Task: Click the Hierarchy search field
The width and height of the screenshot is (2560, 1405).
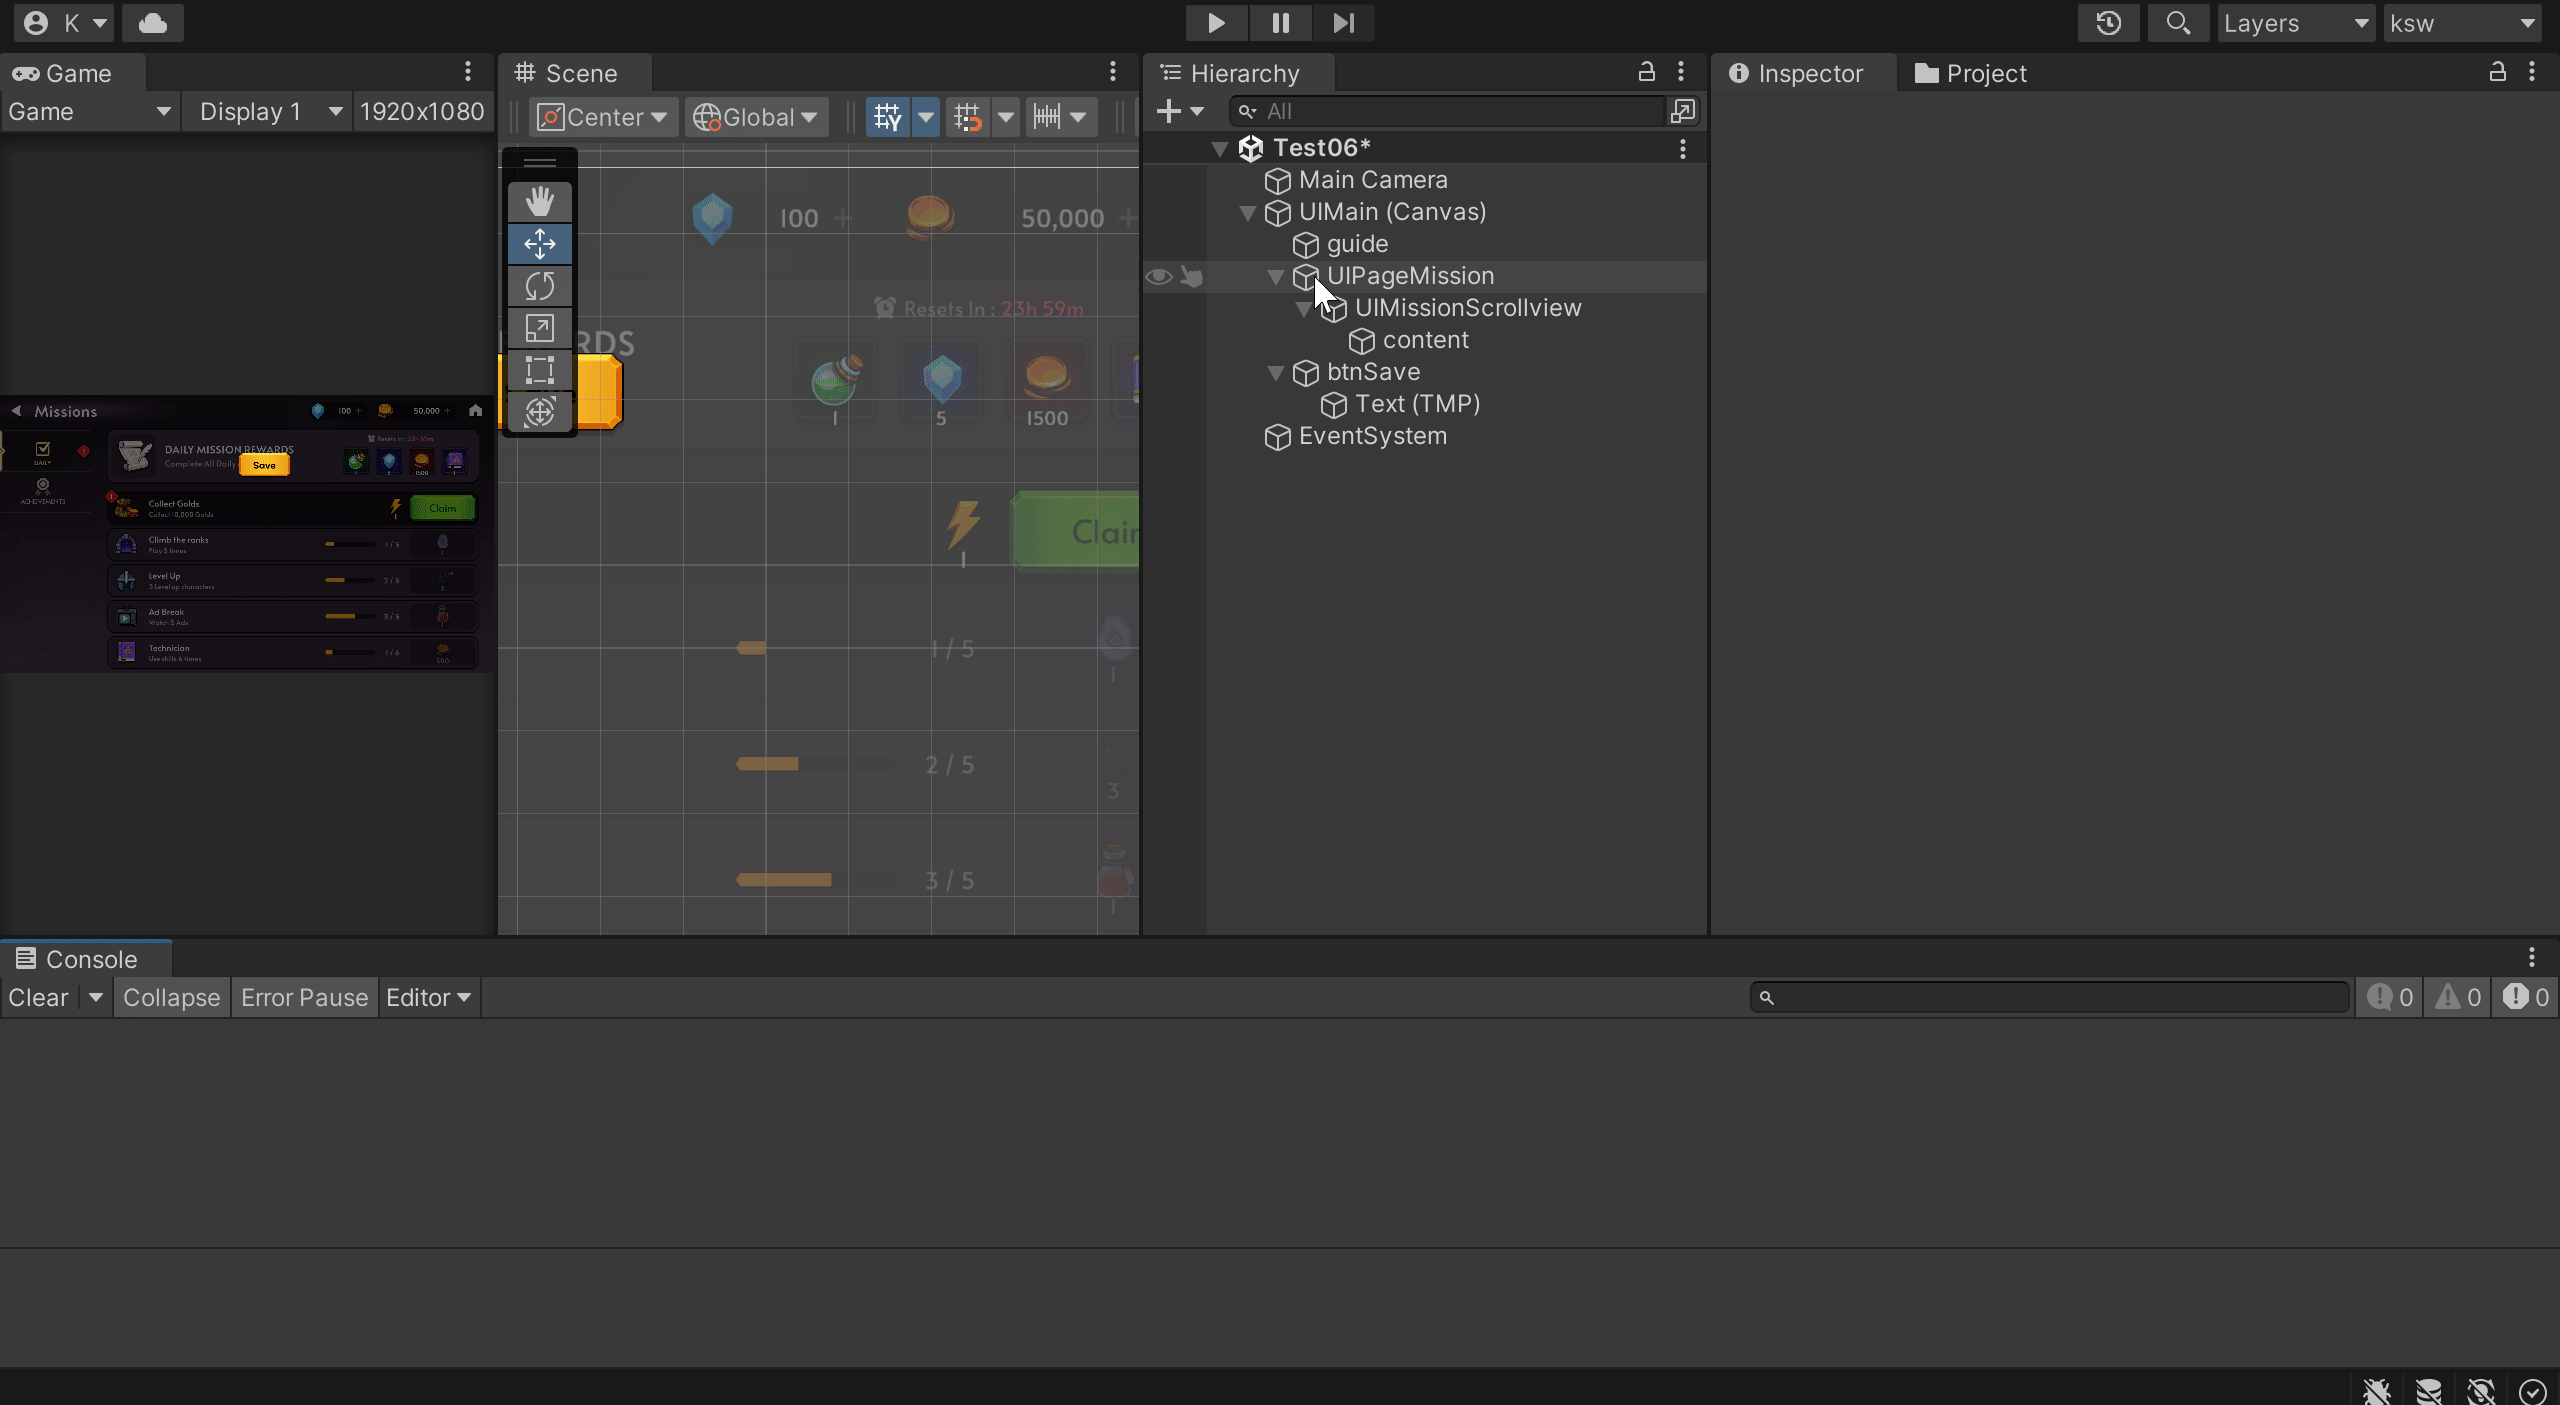Action: 1450,111
